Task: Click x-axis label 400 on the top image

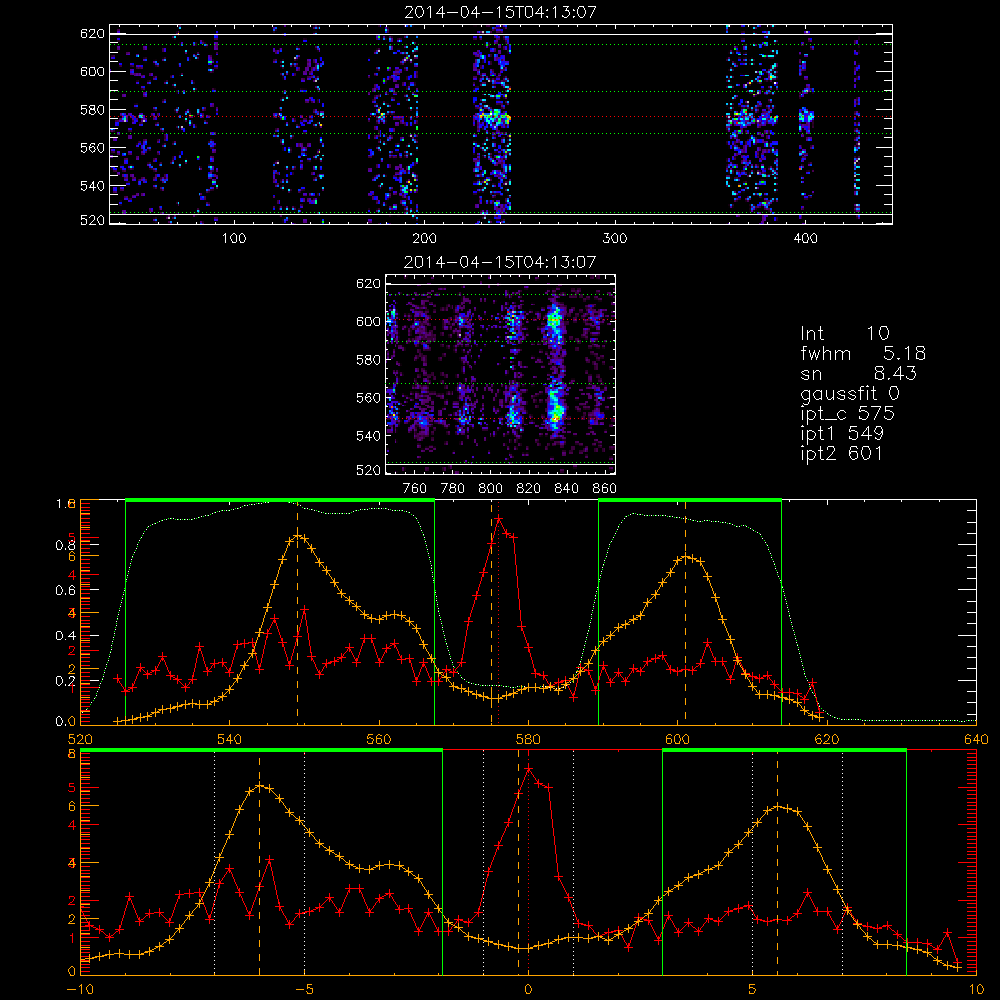Action: (x=805, y=239)
